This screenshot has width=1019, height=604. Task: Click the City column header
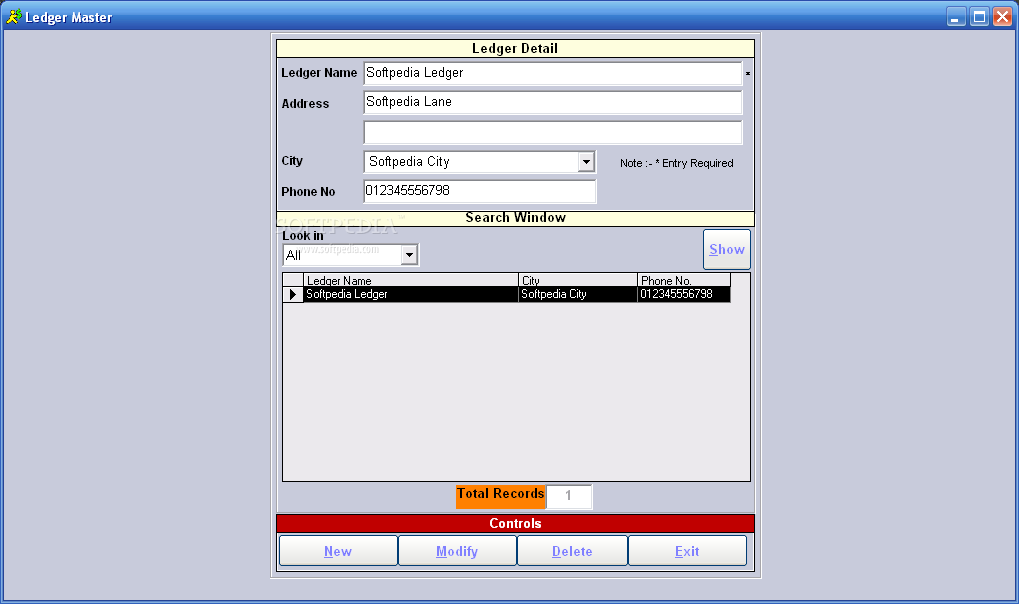[578, 280]
